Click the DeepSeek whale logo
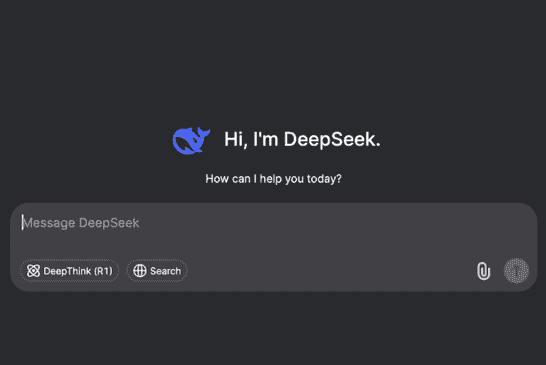 [191, 140]
